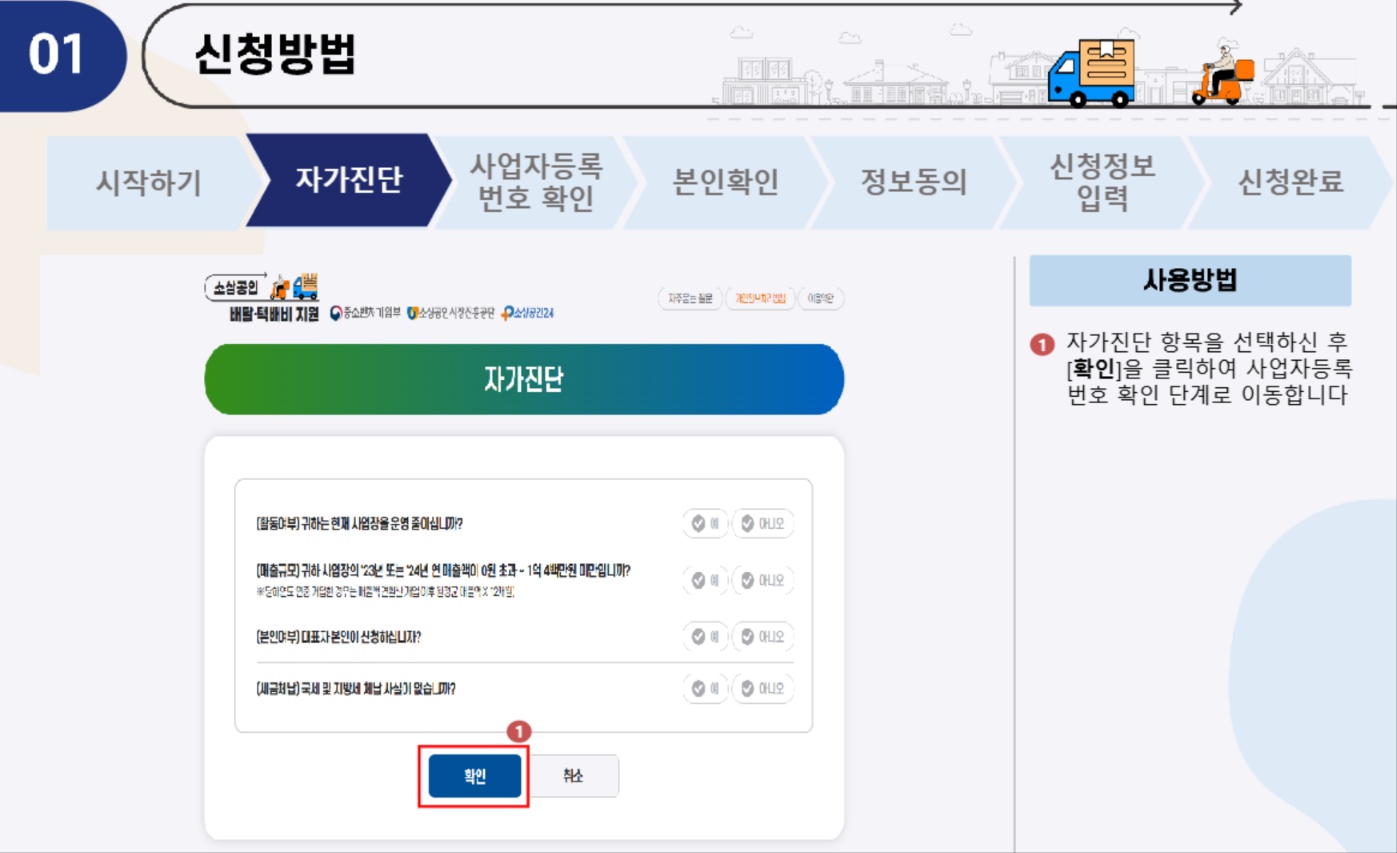Viewport: 1397px width, 853px height.
Task: Click the 신청방법 title text
Action: pos(275,53)
